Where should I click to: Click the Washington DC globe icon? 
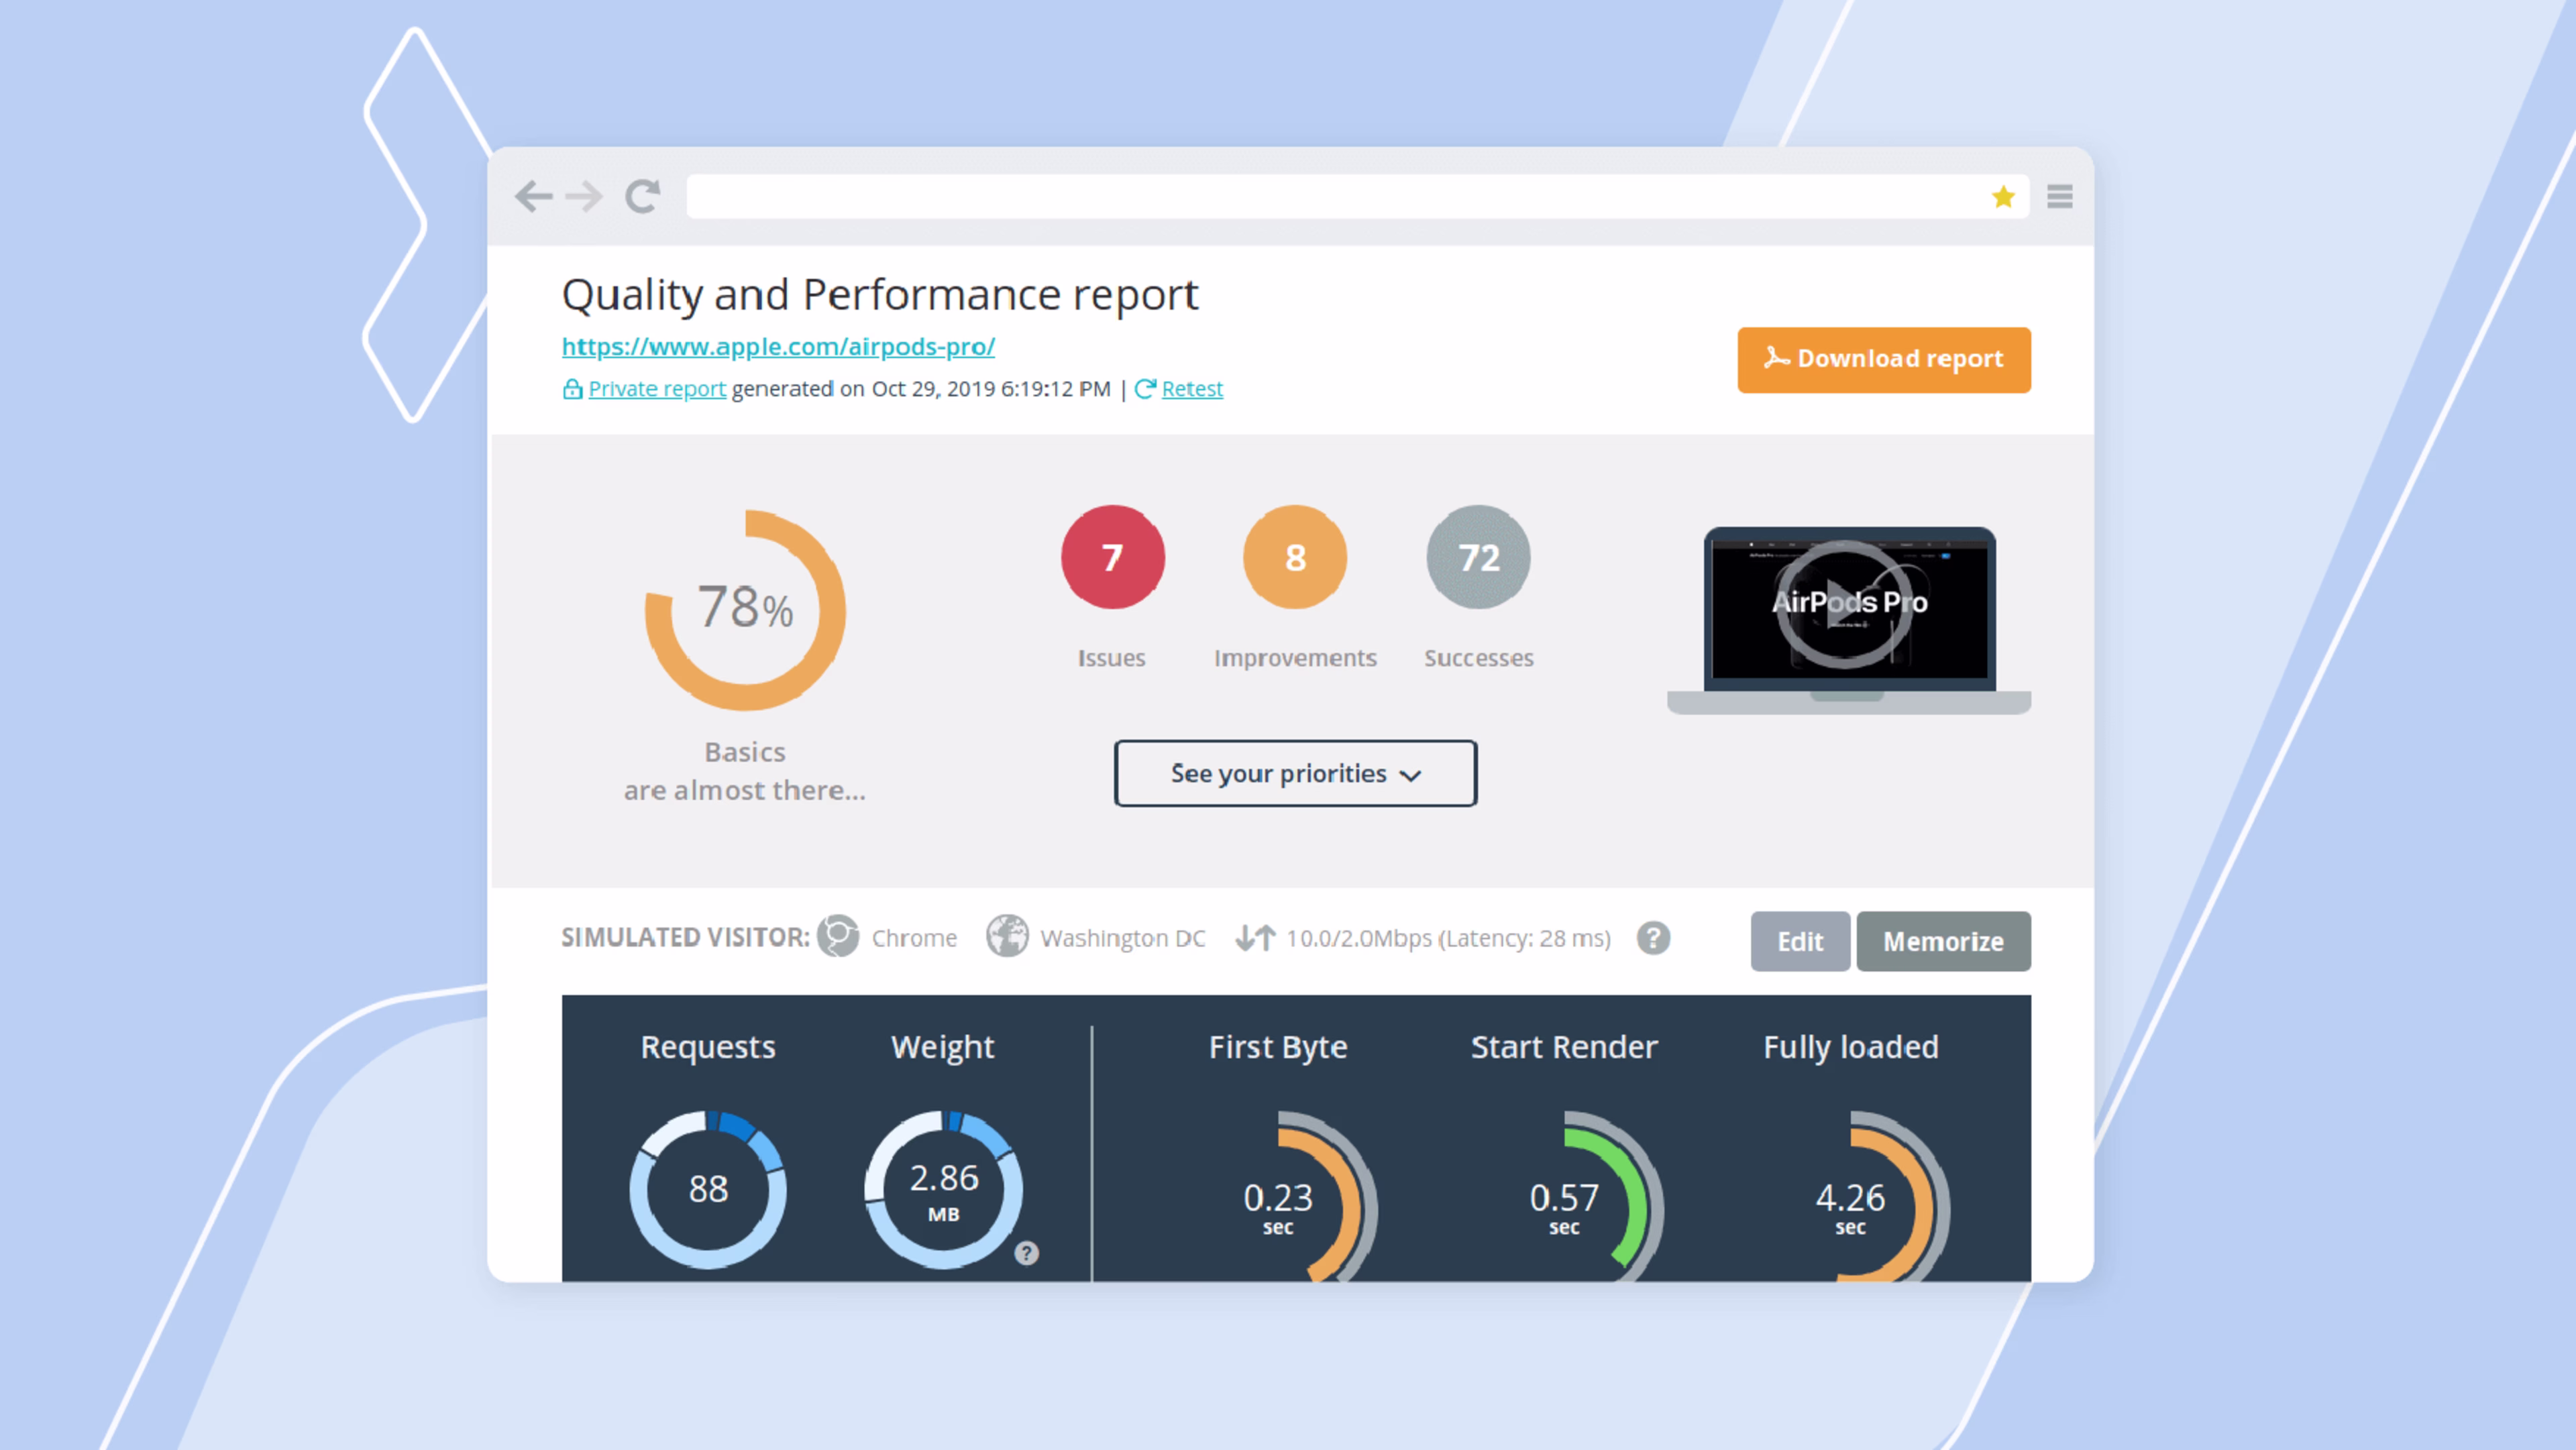tap(1007, 937)
